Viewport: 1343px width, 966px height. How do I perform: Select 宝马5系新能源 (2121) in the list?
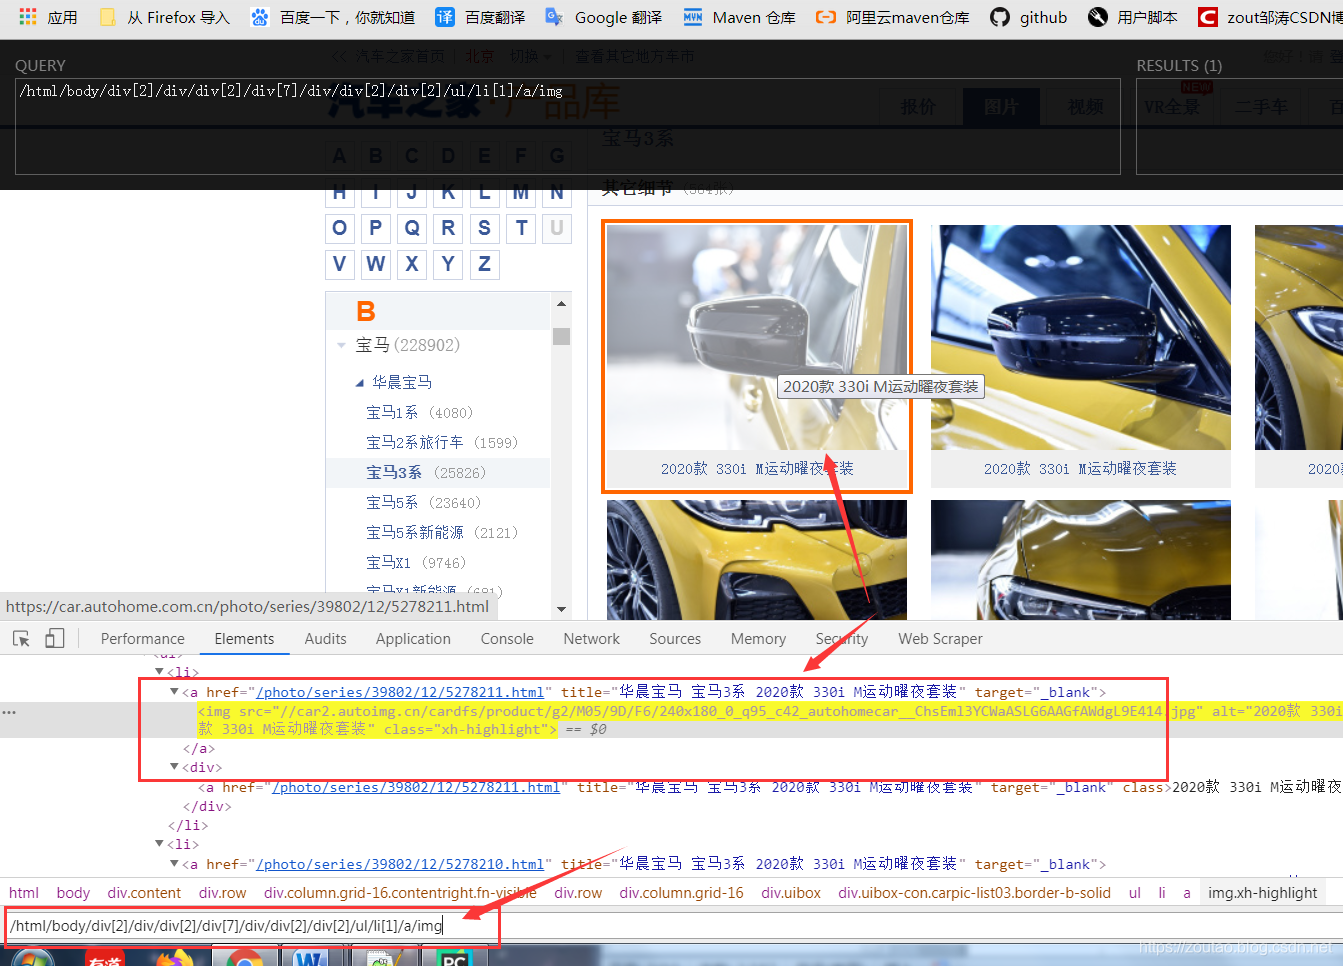click(441, 532)
